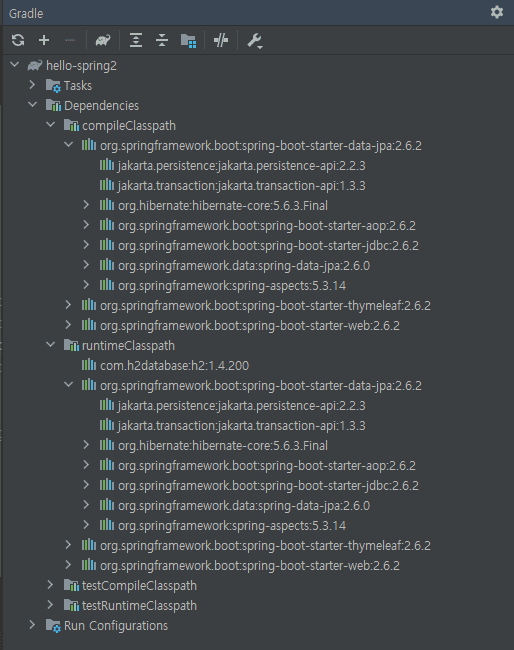Expand the testCompileClasspath node
Viewport: 514px width, 650px height.
[x=50, y=585]
